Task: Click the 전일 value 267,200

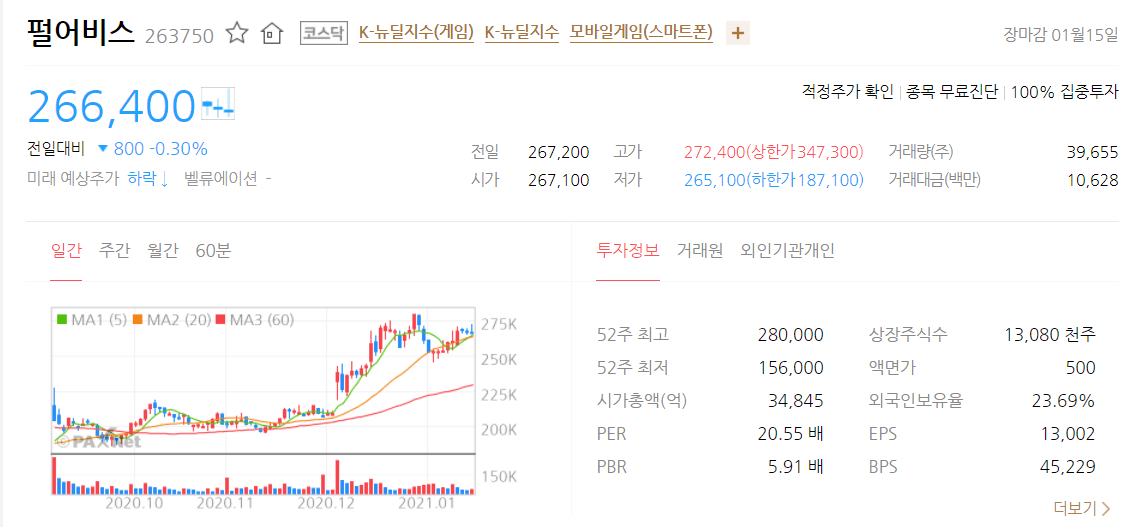Action: click(x=558, y=152)
